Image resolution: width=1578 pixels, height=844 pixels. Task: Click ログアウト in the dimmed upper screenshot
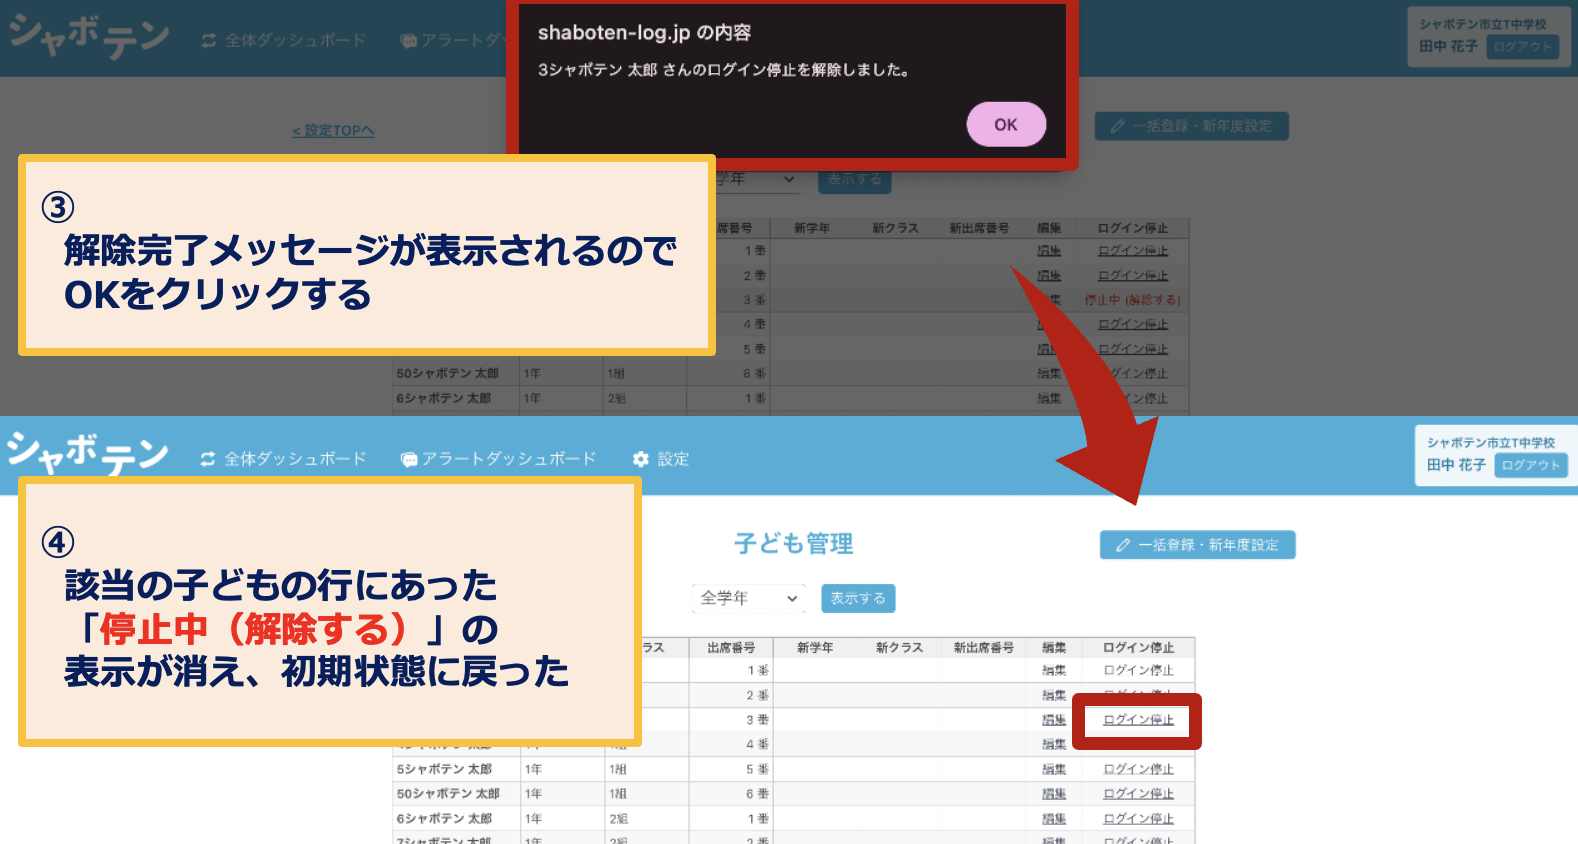[1522, 46]
